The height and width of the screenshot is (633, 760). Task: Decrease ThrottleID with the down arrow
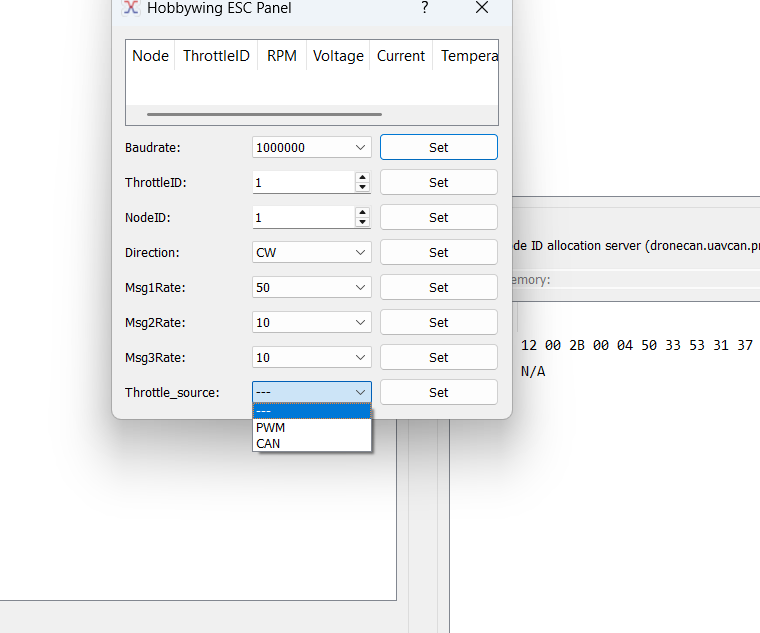(x=362, y=188)
